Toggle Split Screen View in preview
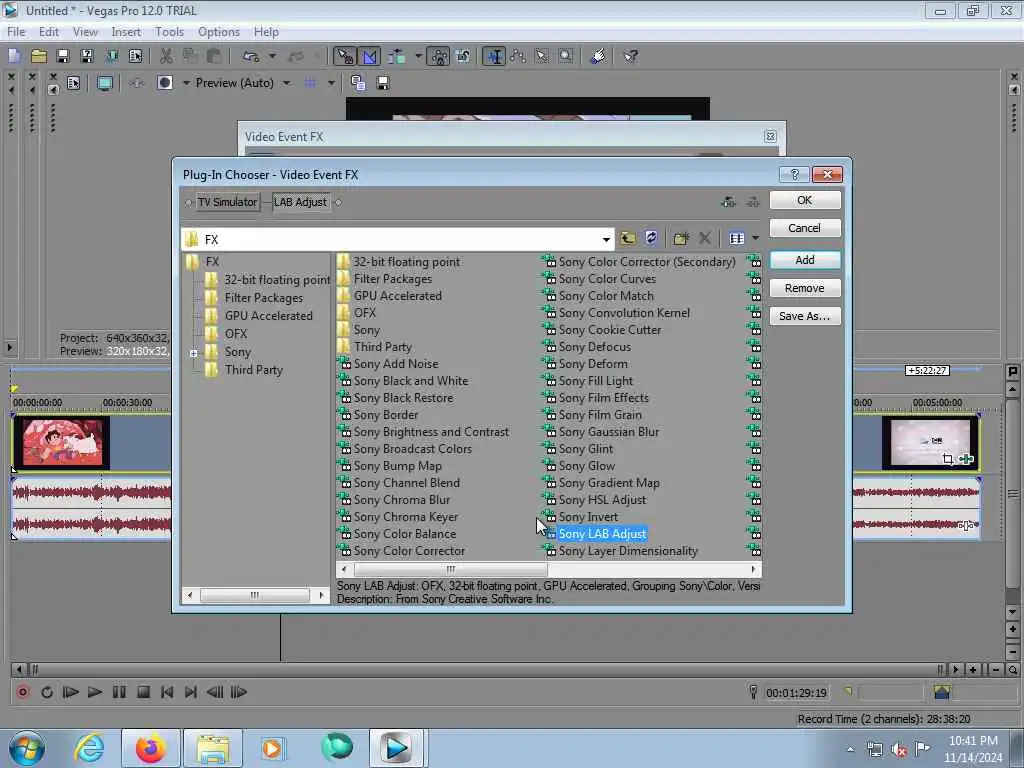This screenshot has height=768, width=1024. [x=165, y=83]
